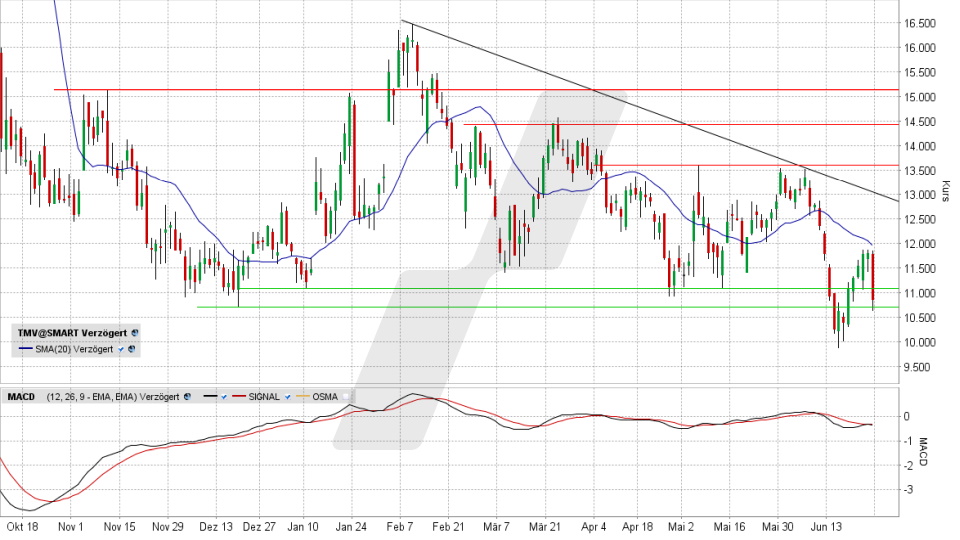The width and height of the screenshot is (960, 540).
Task: Click the 13.500 price axis label
Action: [920, 171]
